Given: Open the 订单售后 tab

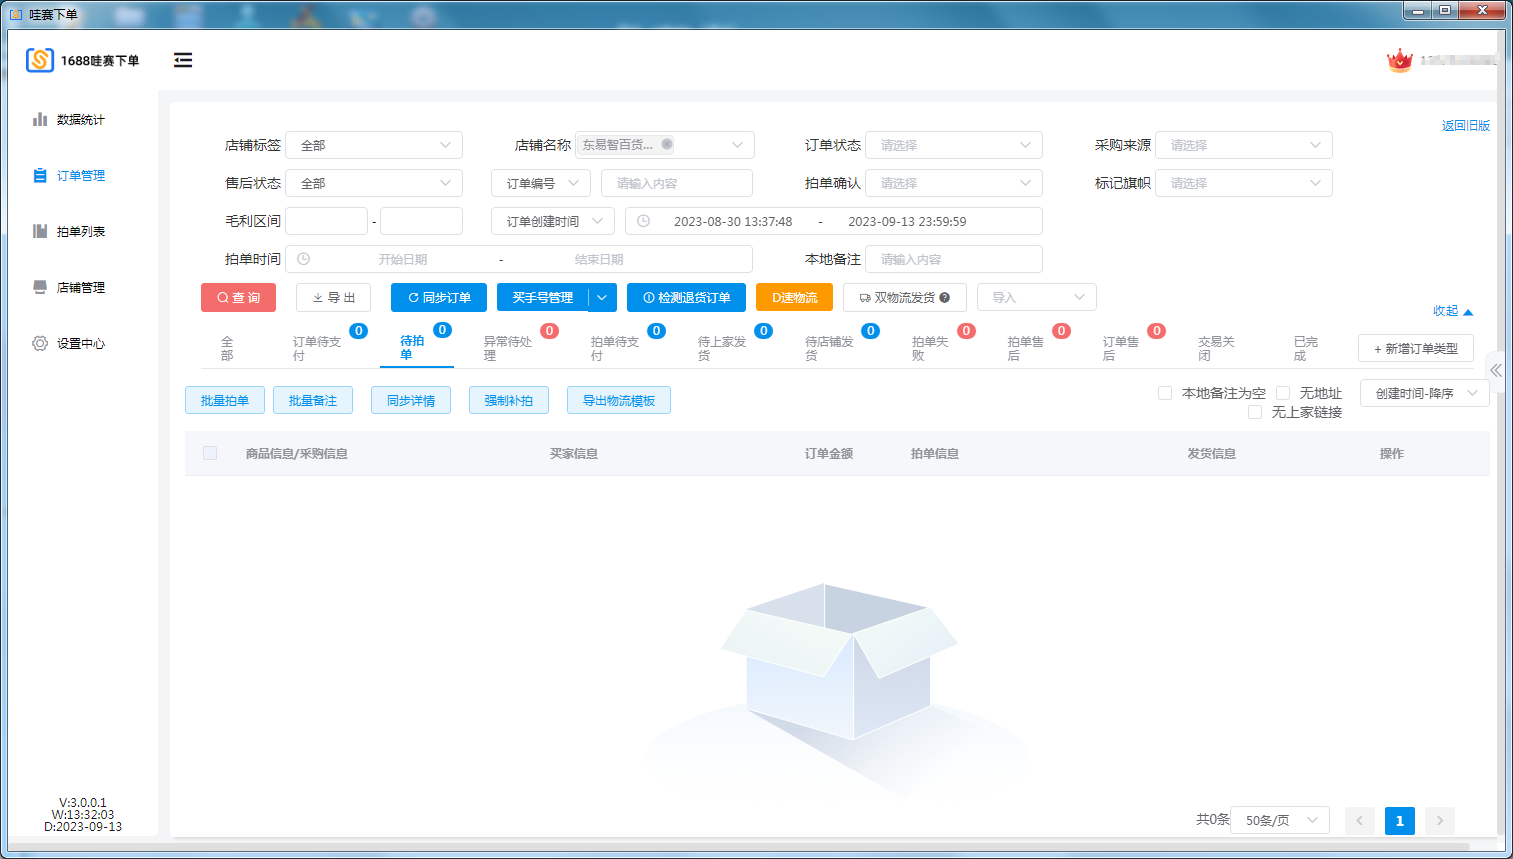Looking at the screenshot, I should (x=1121, y=348).
